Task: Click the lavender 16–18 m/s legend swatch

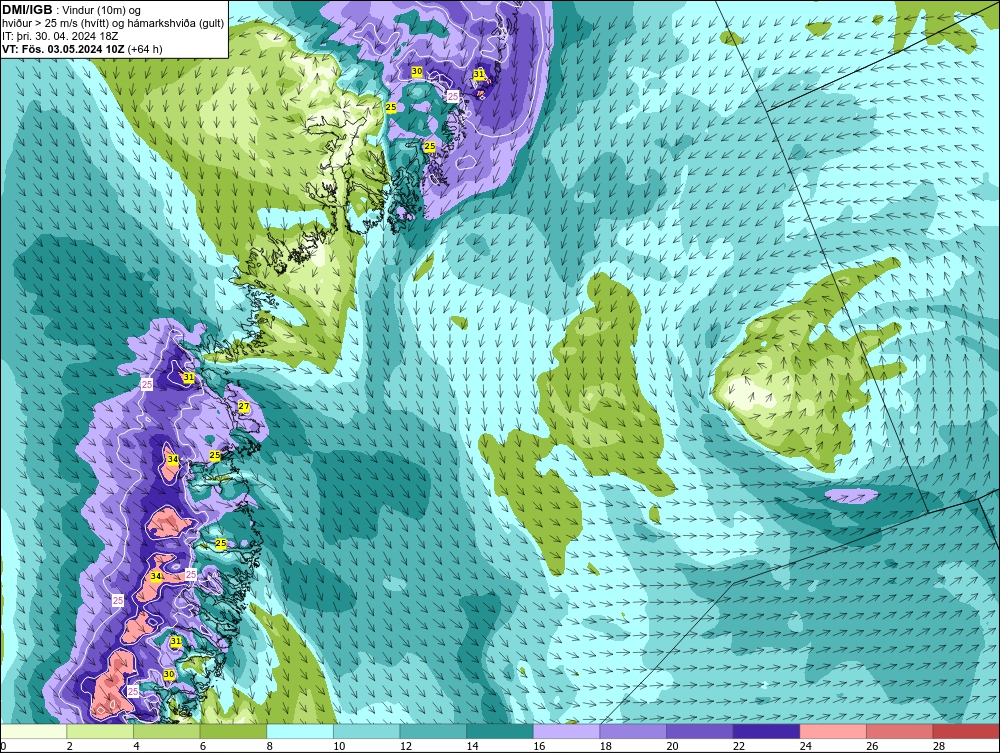Action: pos(566,731)
